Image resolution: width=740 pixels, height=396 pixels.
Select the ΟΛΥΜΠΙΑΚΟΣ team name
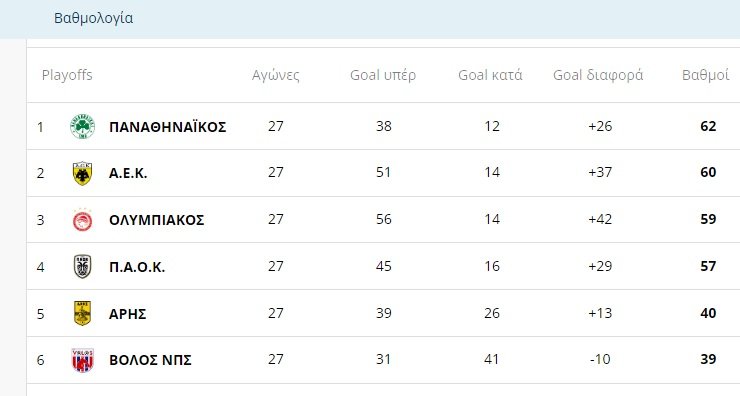pos(157,220)
